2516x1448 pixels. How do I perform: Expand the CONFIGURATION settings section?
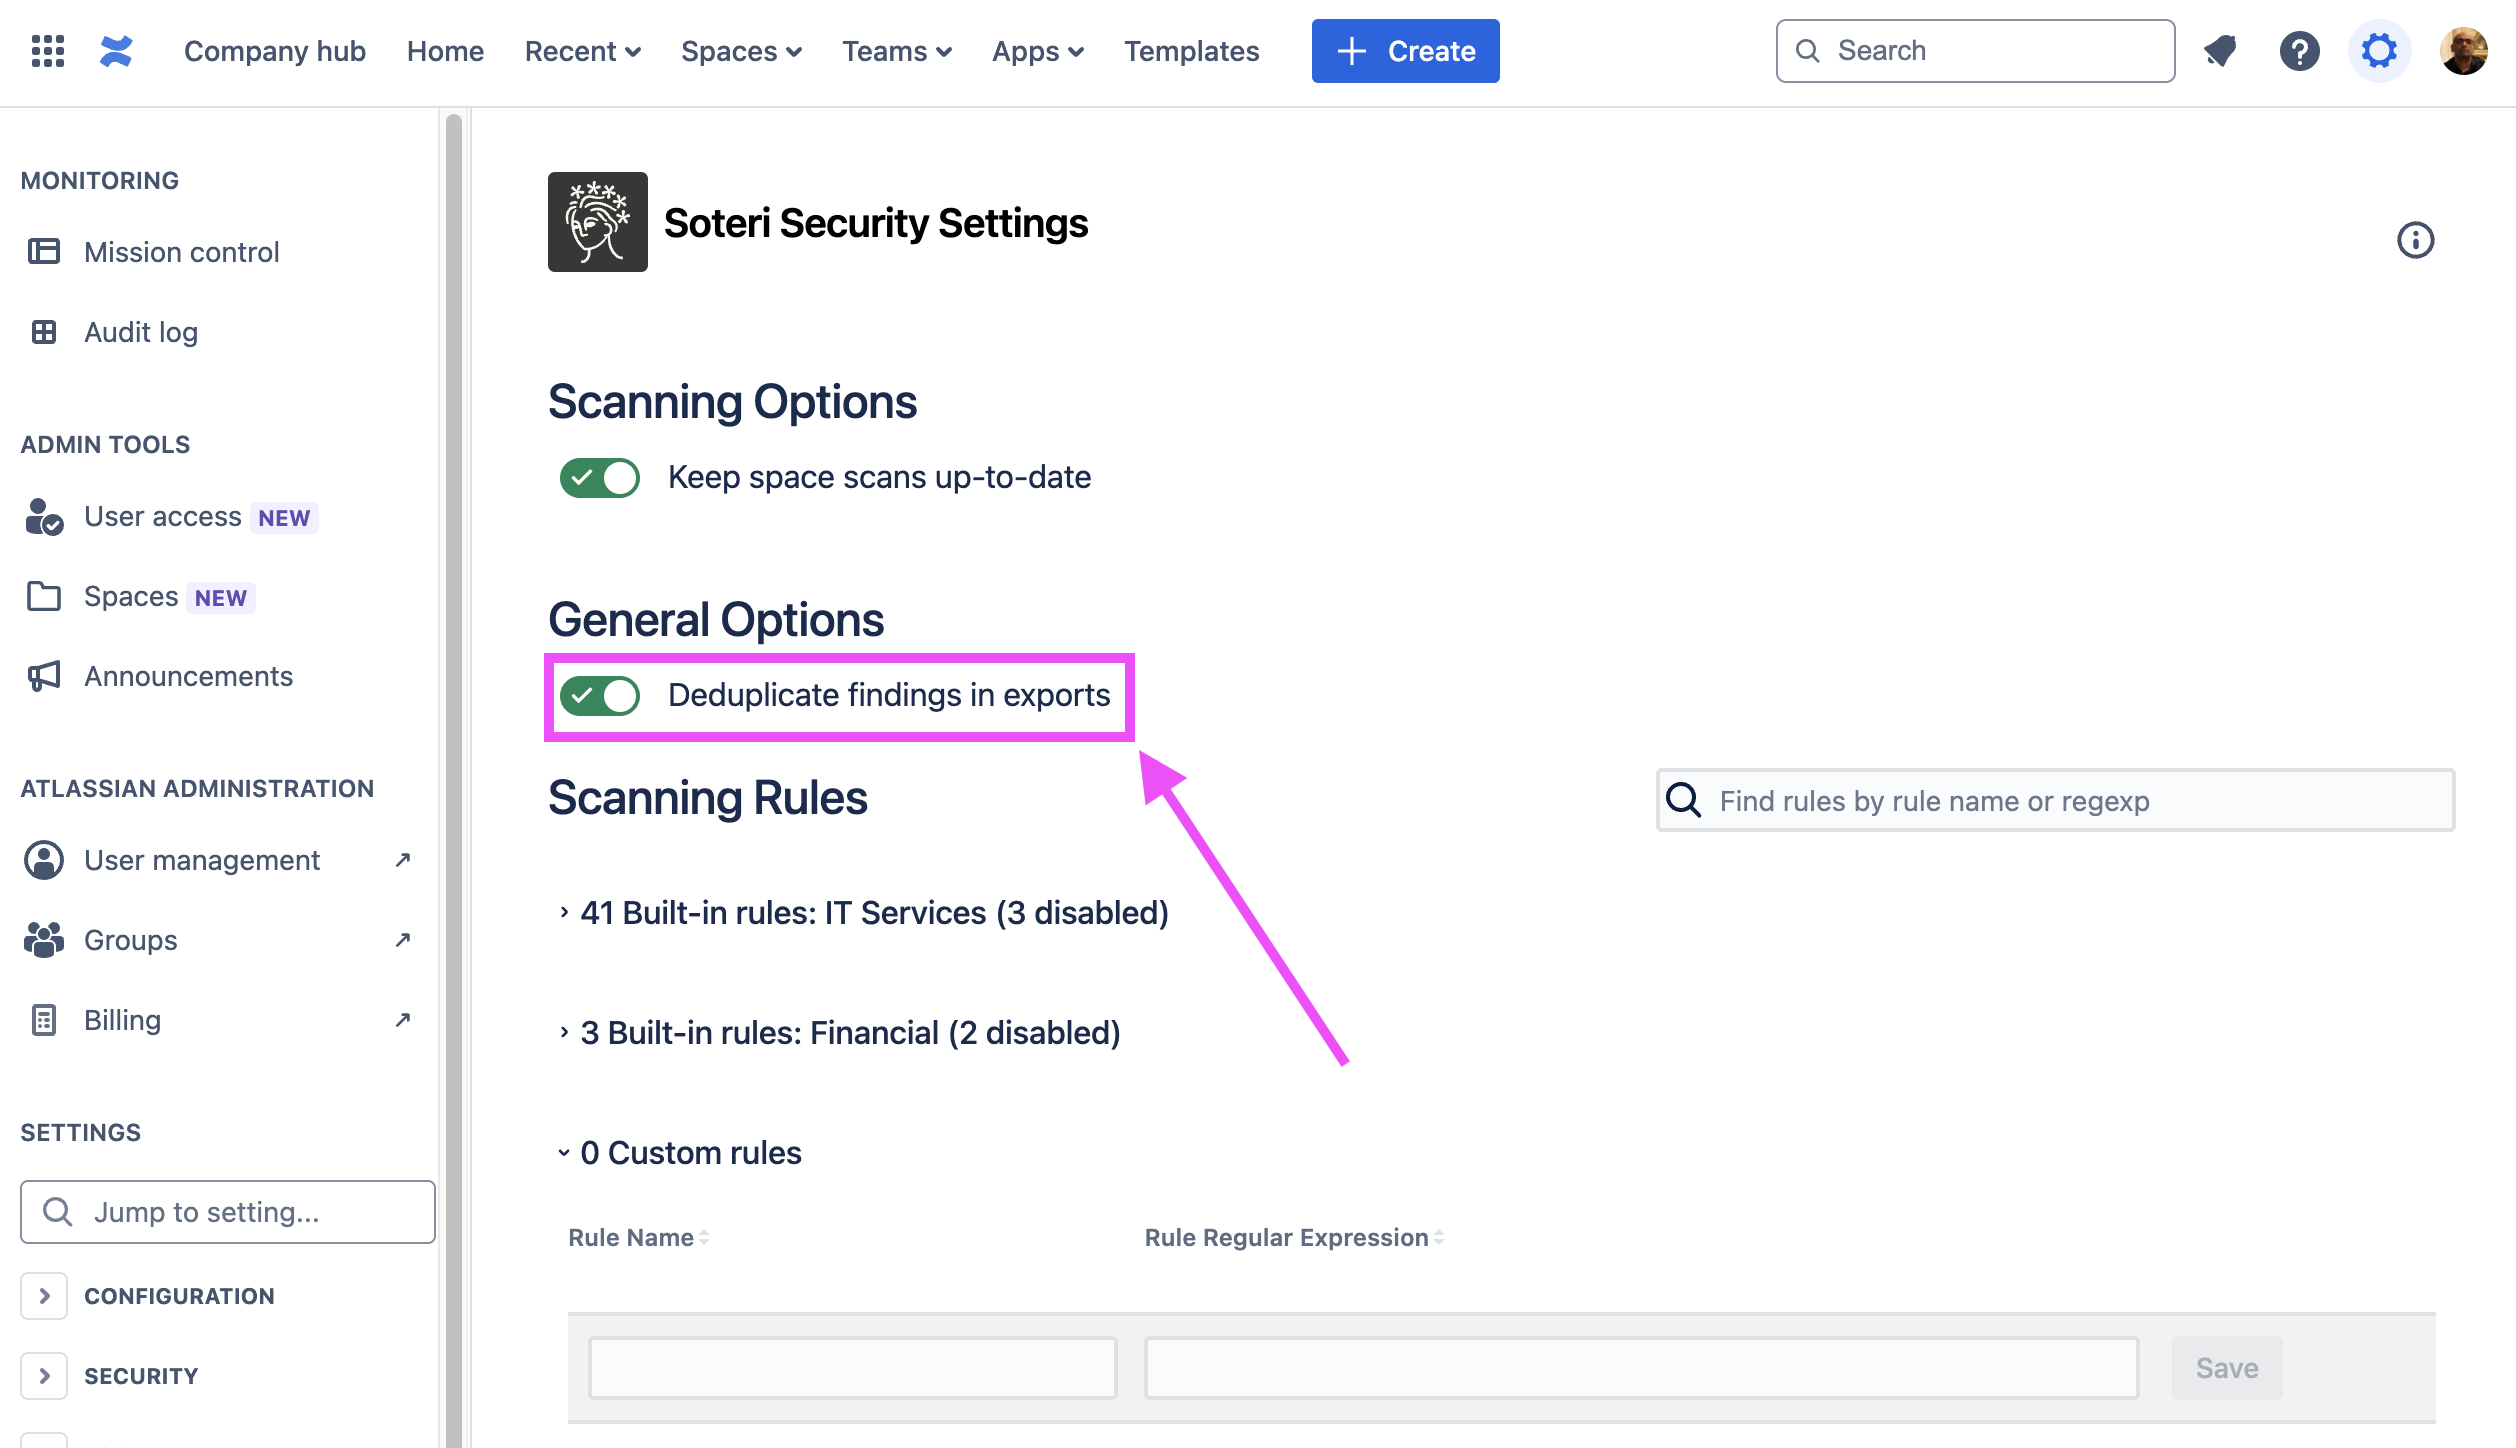pyautogui.click(x=44, y=1296)
